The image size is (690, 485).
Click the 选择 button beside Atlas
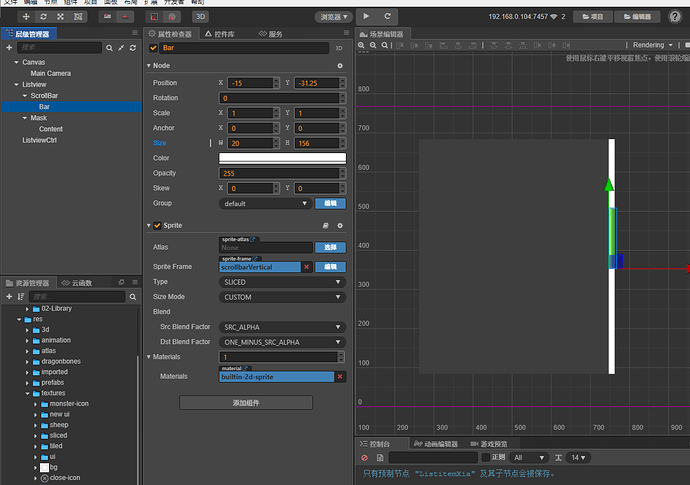click(x=330, y=247)
